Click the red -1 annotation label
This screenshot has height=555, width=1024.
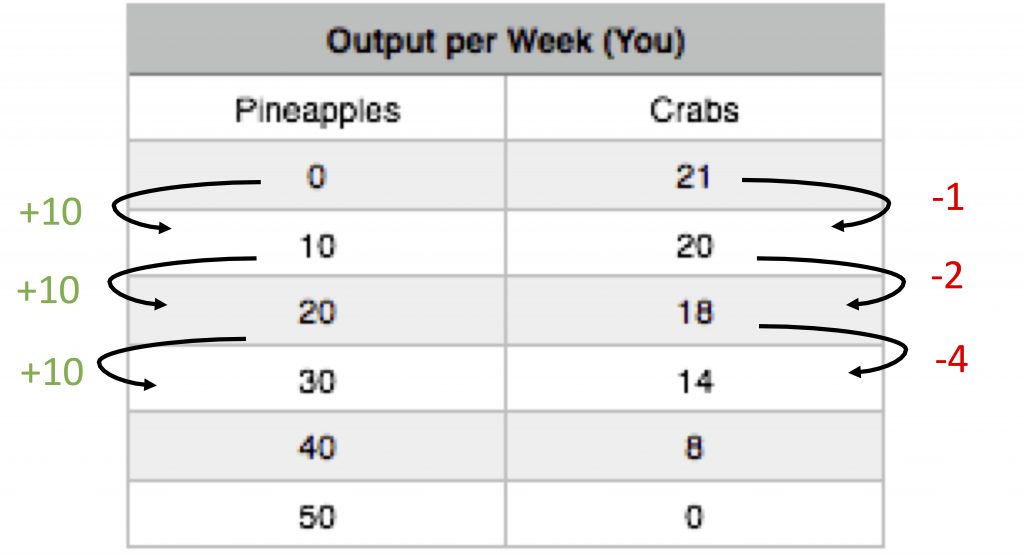coord(945,200)
